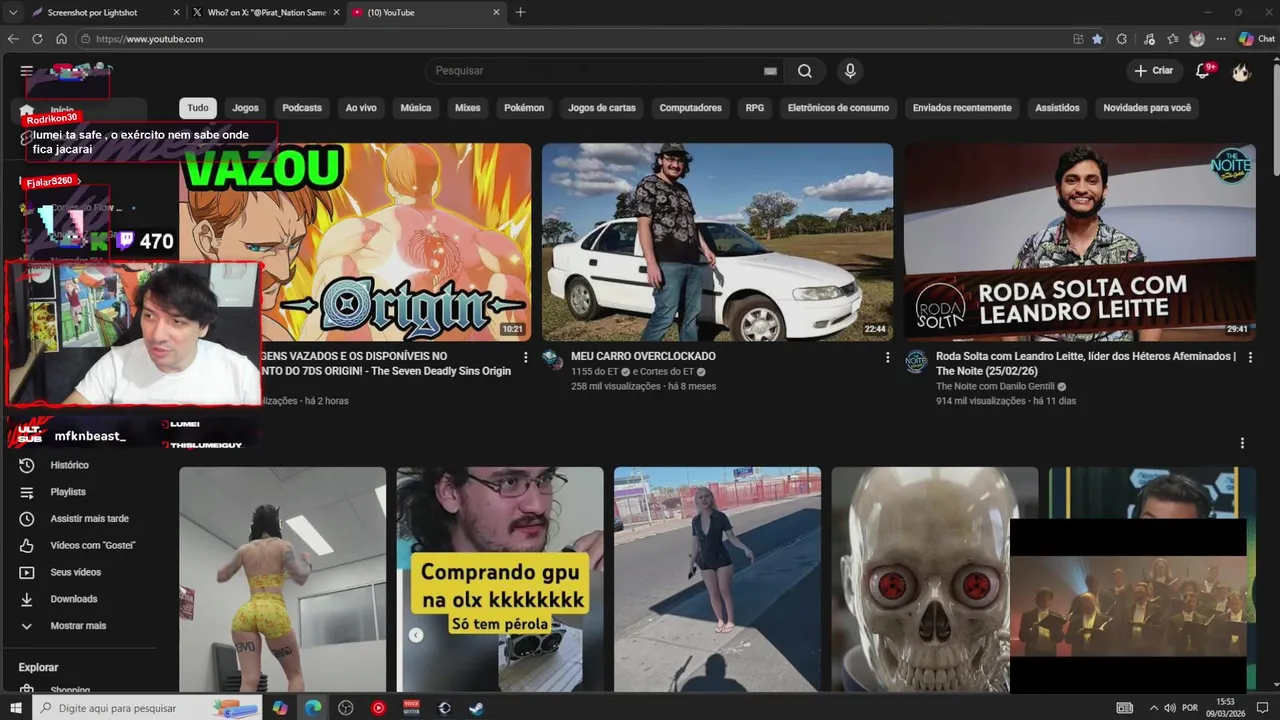The image size is (1280, 720).
Task: Select the Computadores filter chip
Action: 690,108
